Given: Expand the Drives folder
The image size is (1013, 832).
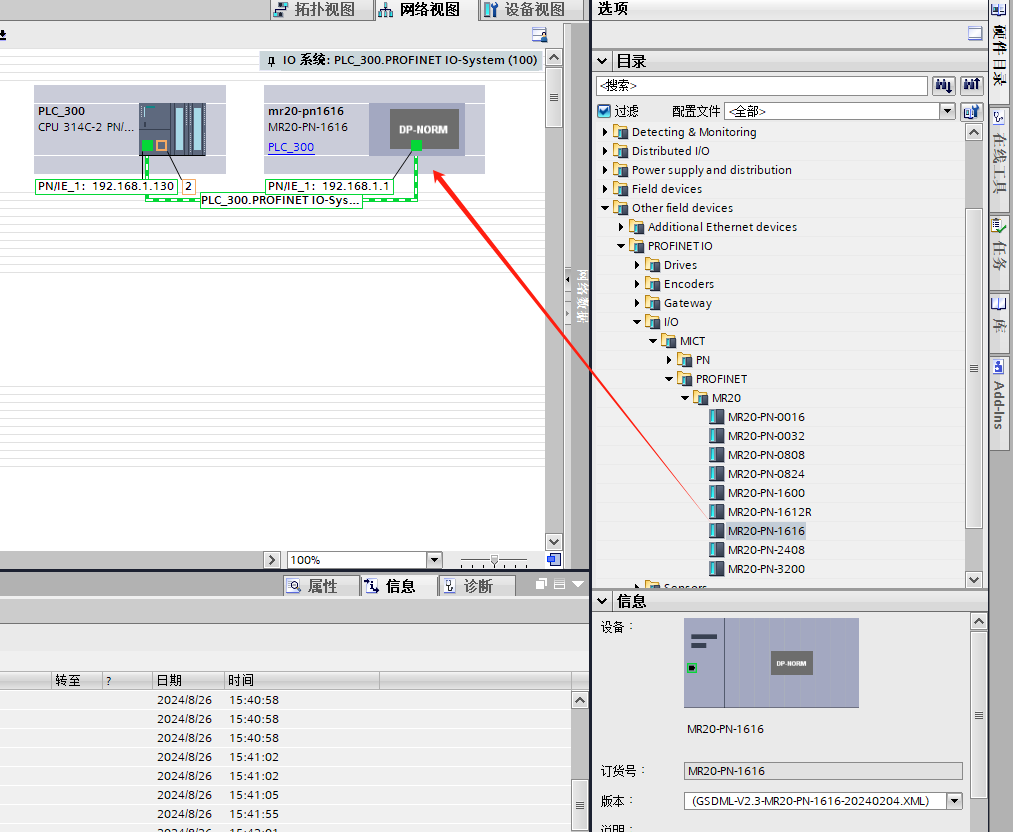Looking at the screenshot, I should click(637, 265).
